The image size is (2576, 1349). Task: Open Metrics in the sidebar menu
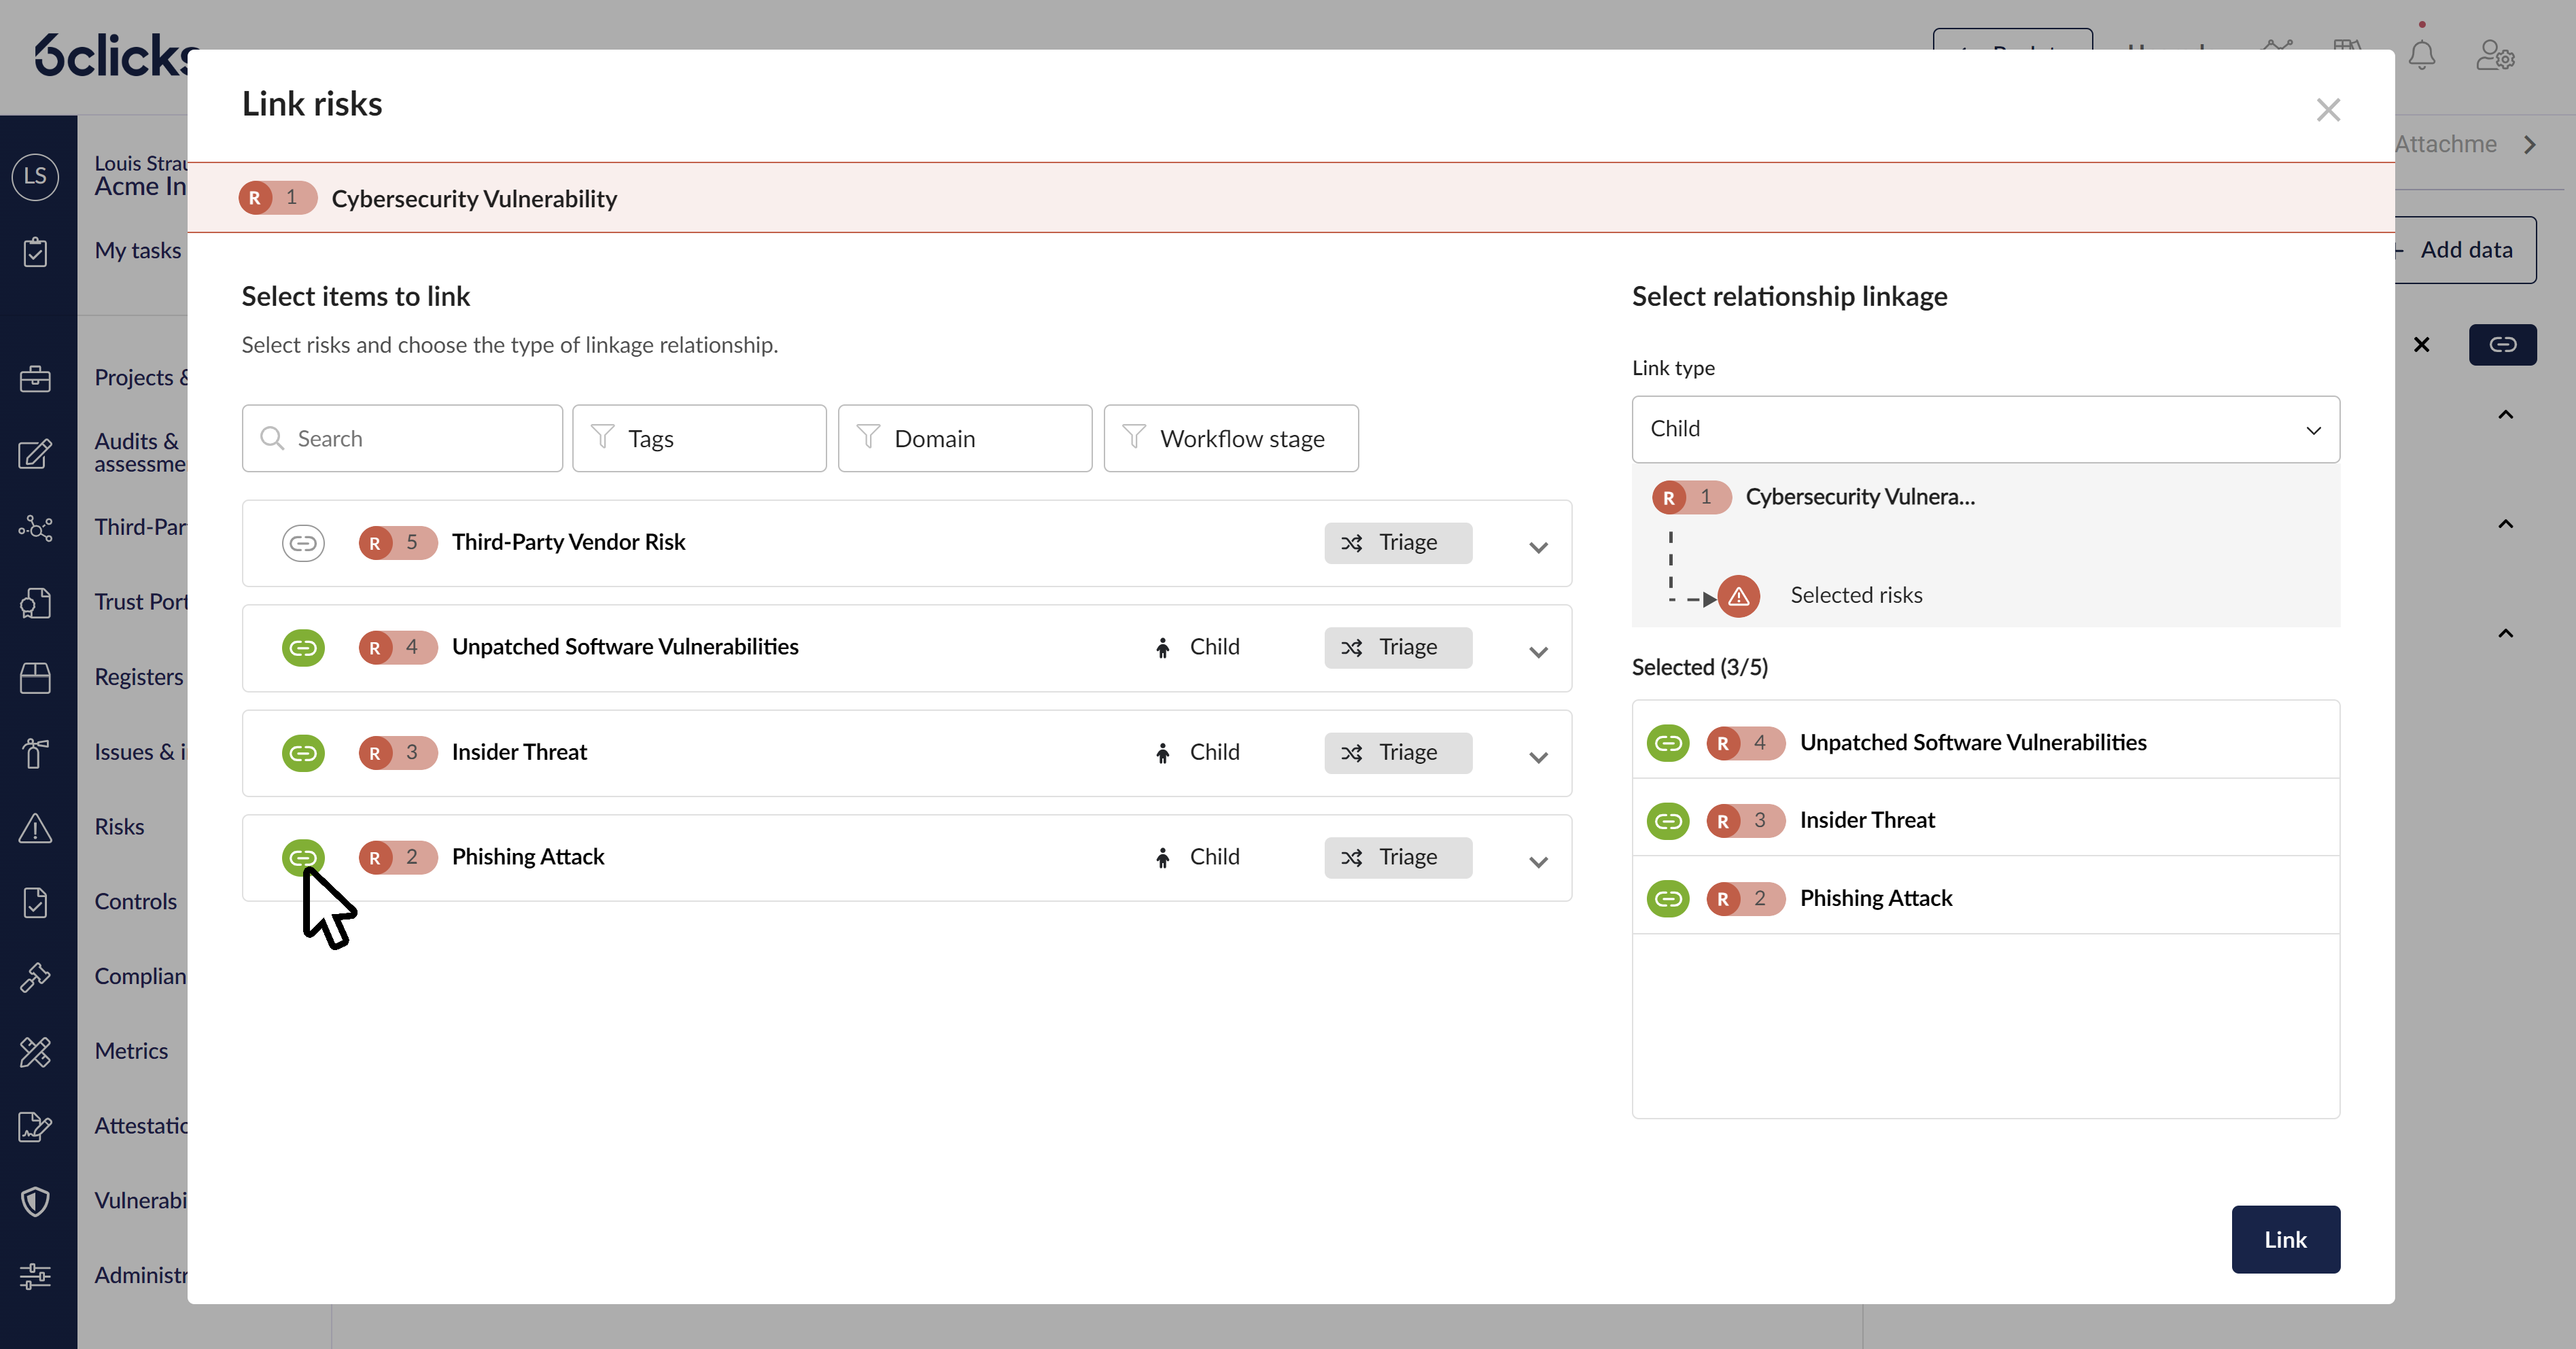pyautogui.click(x=131, y=1051)
